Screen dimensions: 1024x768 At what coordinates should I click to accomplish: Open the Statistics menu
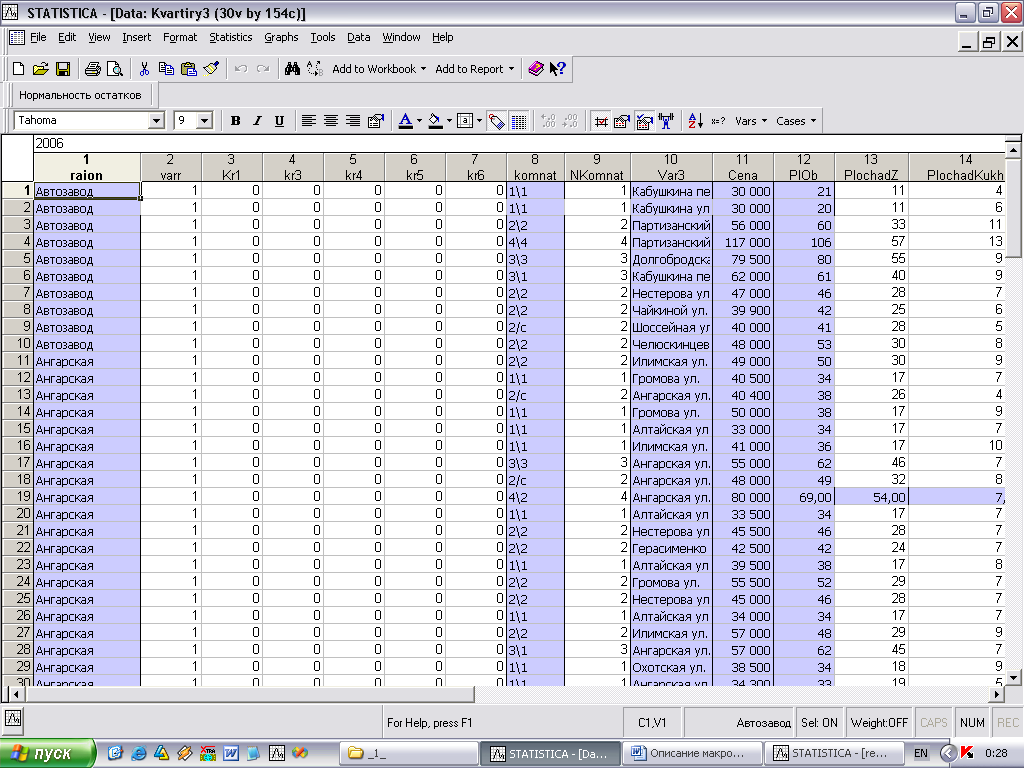230,37
